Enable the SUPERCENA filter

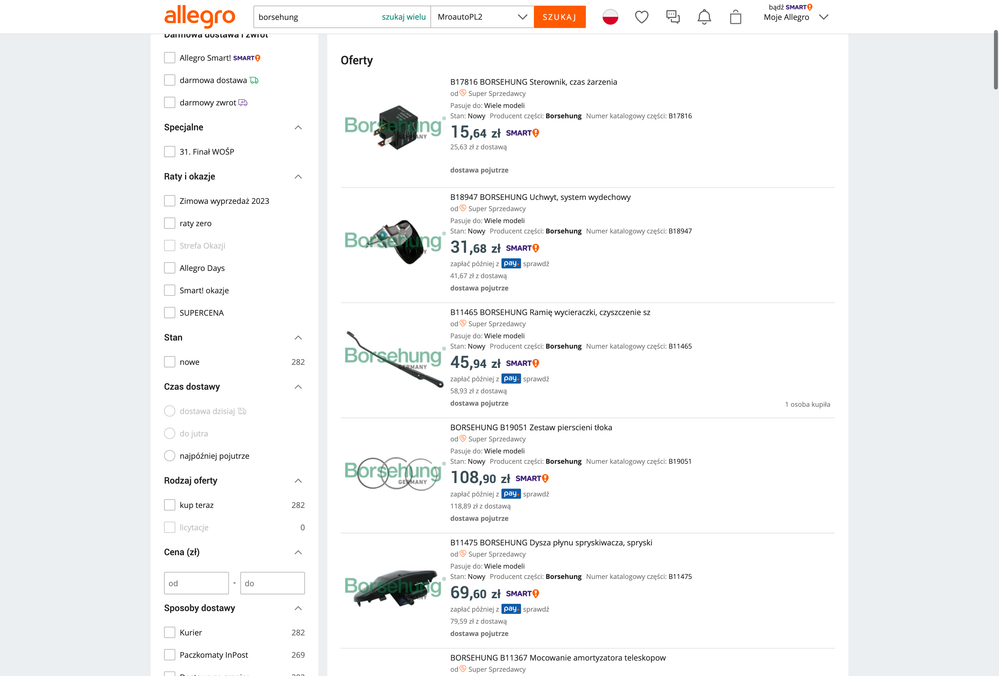[x=169, y=313]
